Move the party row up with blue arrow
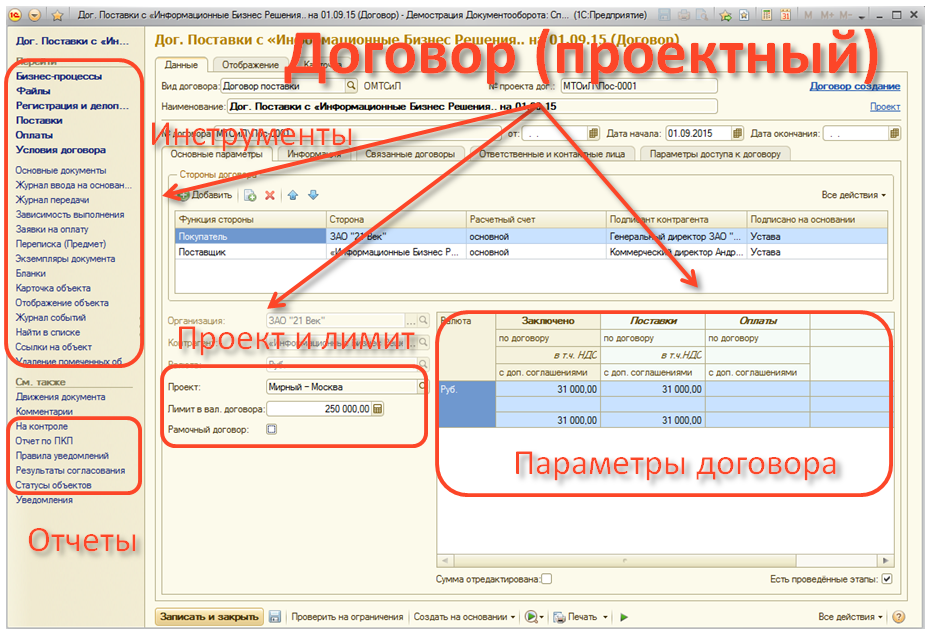This screenshot has height=633, width=930. click(x=293, y=195)
